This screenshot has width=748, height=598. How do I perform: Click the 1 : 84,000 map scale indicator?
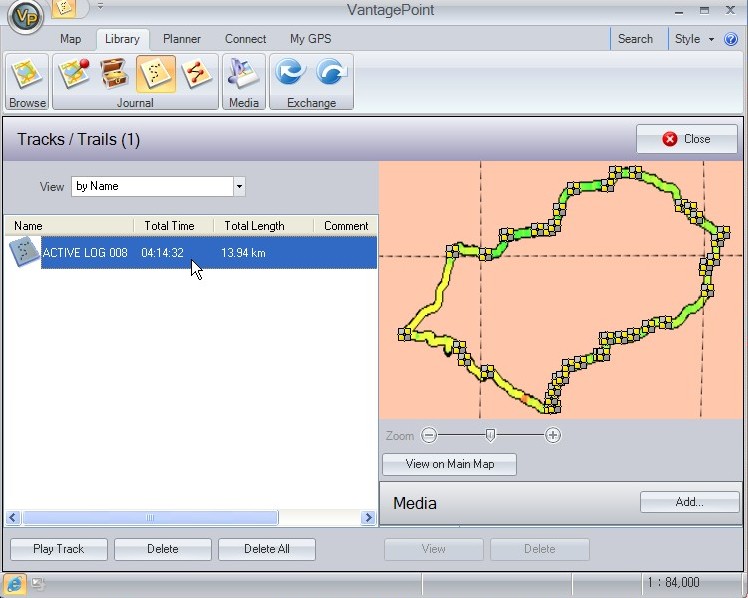(x=673, y=582)
